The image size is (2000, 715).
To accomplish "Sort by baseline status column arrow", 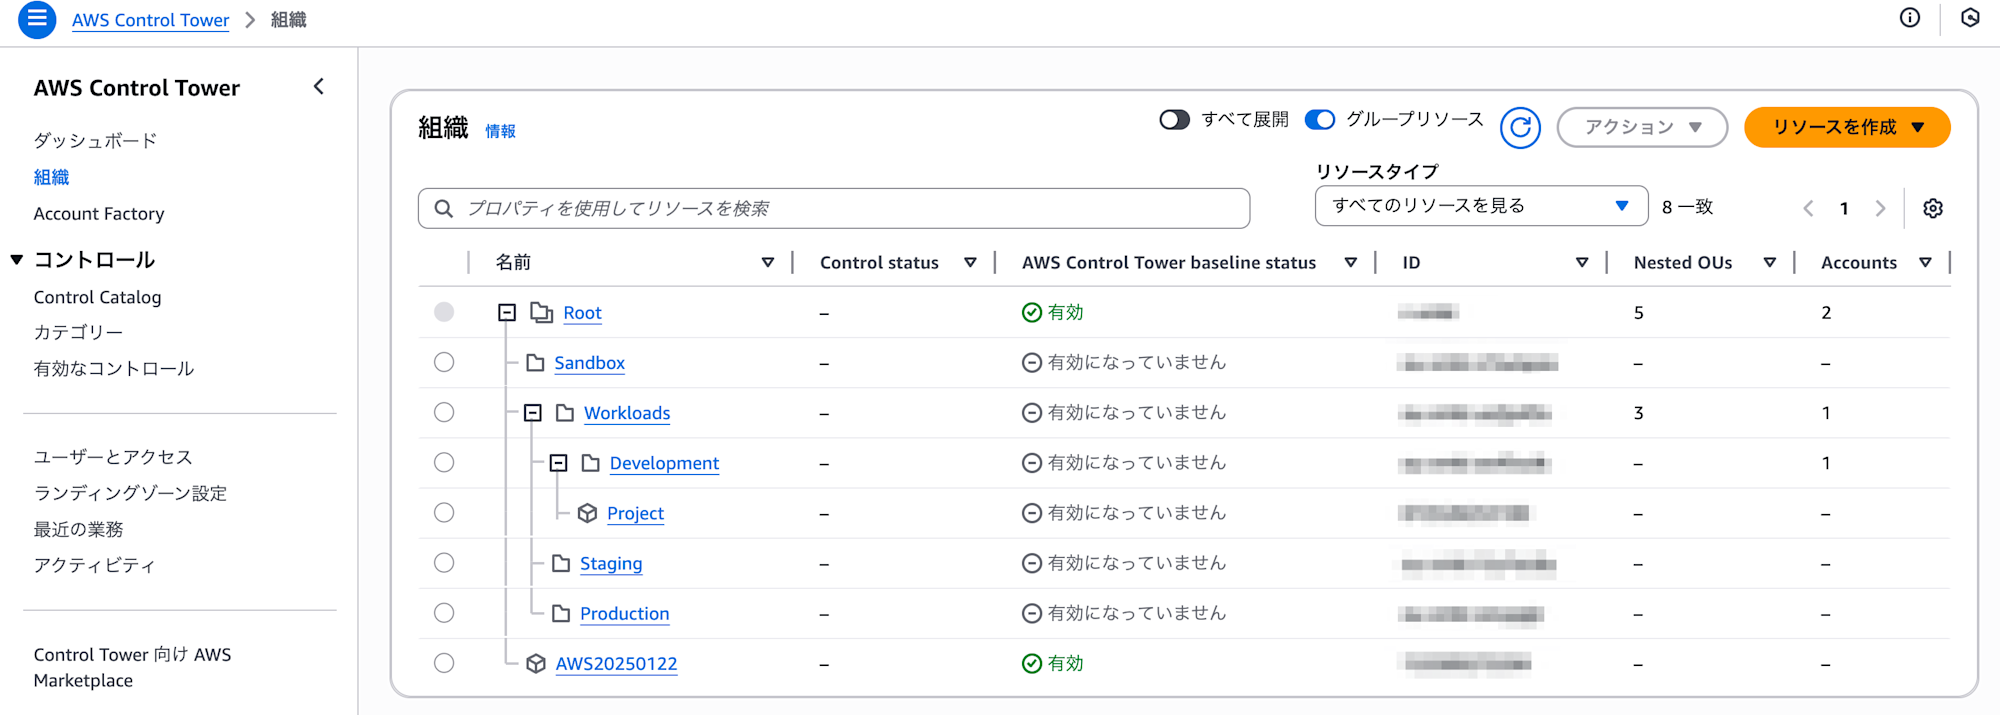I will (1350, 263).
